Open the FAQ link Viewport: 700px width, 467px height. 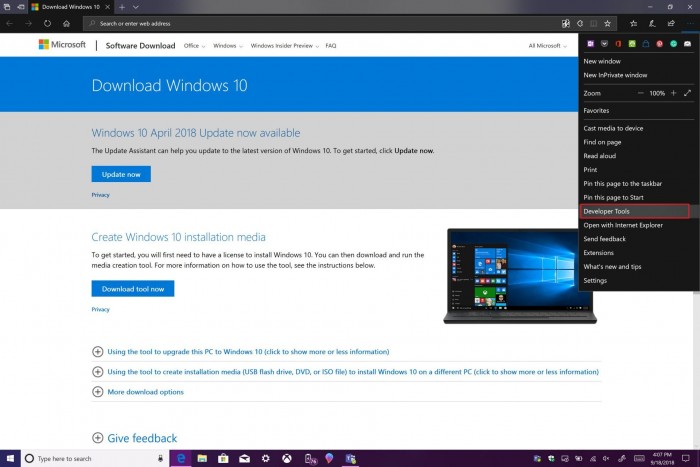[331, 46]
